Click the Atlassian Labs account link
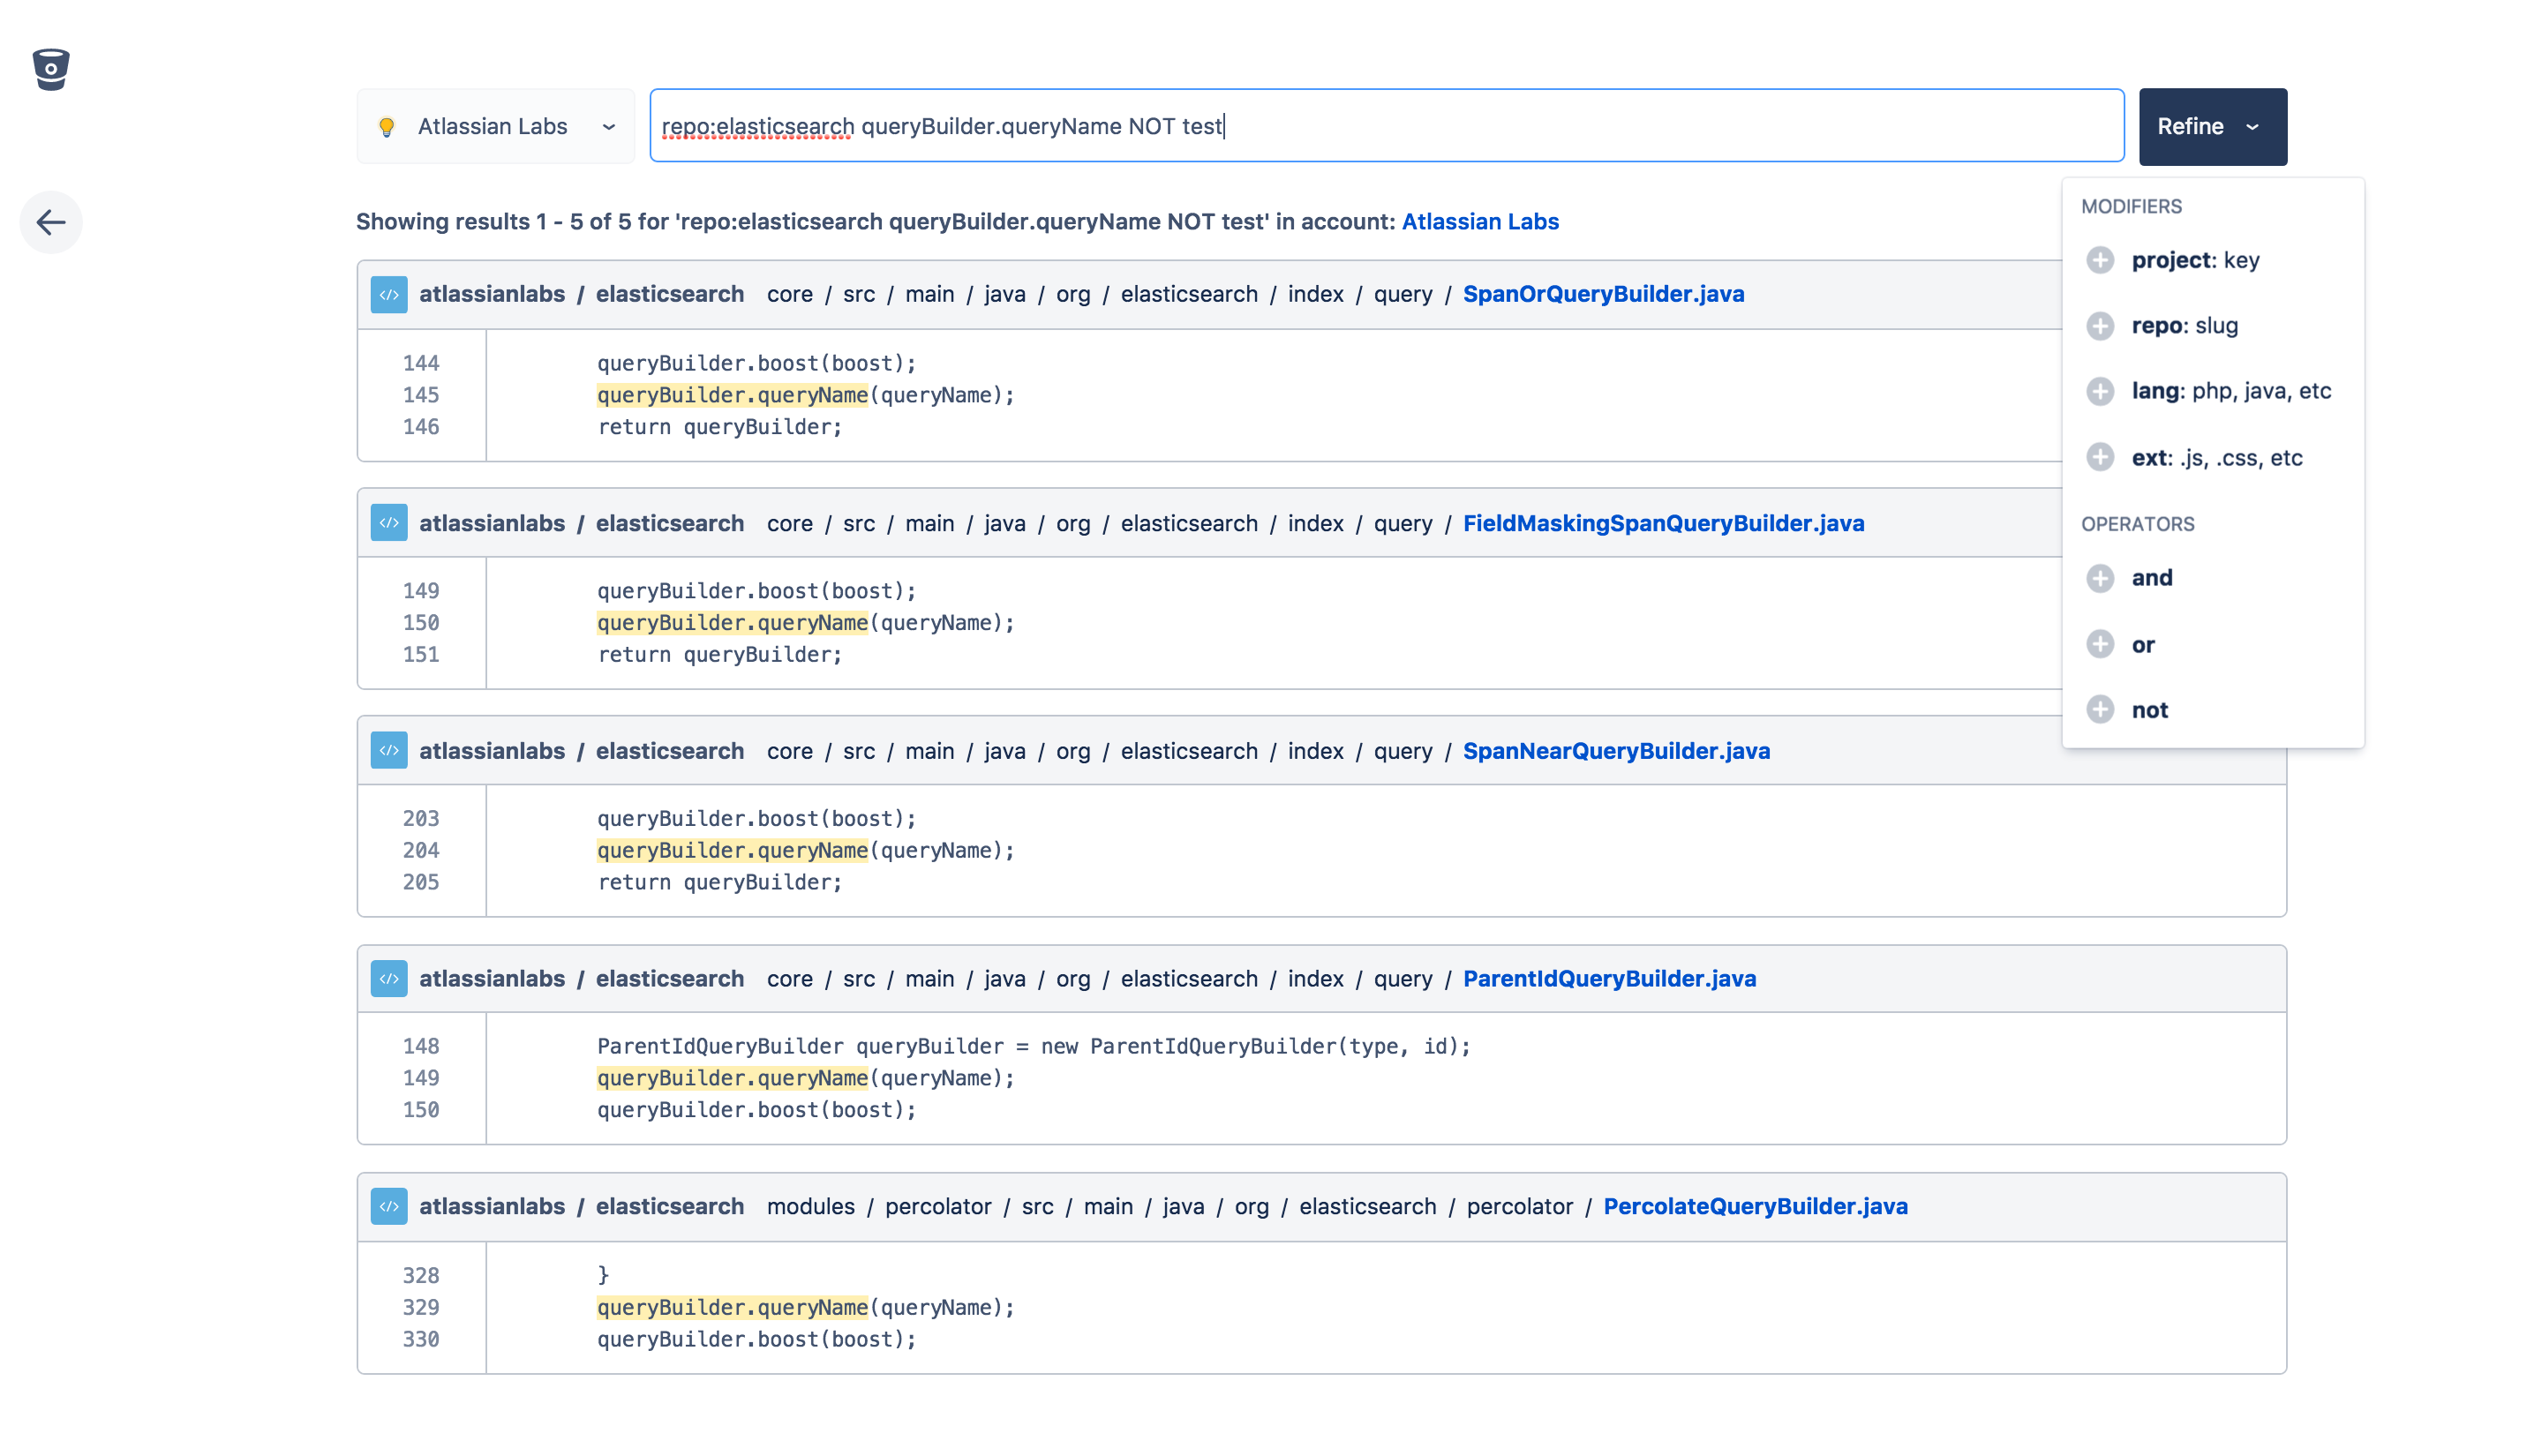The image size is (2542, 1456). (1479, 222)
